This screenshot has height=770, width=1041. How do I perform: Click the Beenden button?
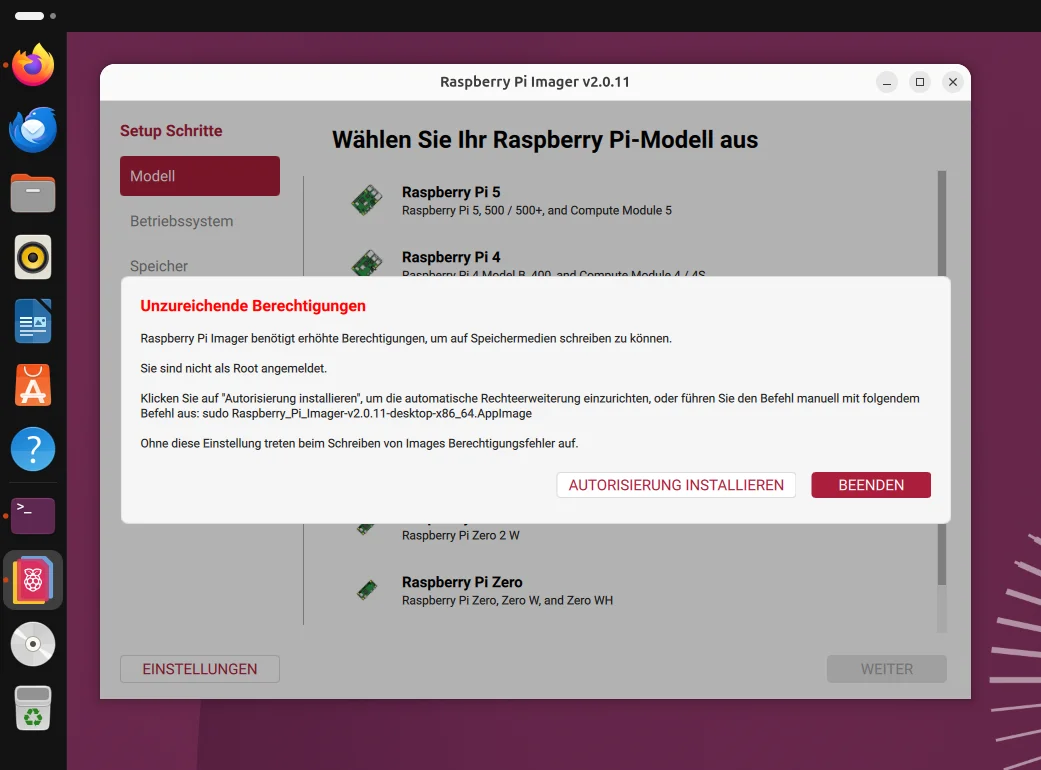point(871,485)
